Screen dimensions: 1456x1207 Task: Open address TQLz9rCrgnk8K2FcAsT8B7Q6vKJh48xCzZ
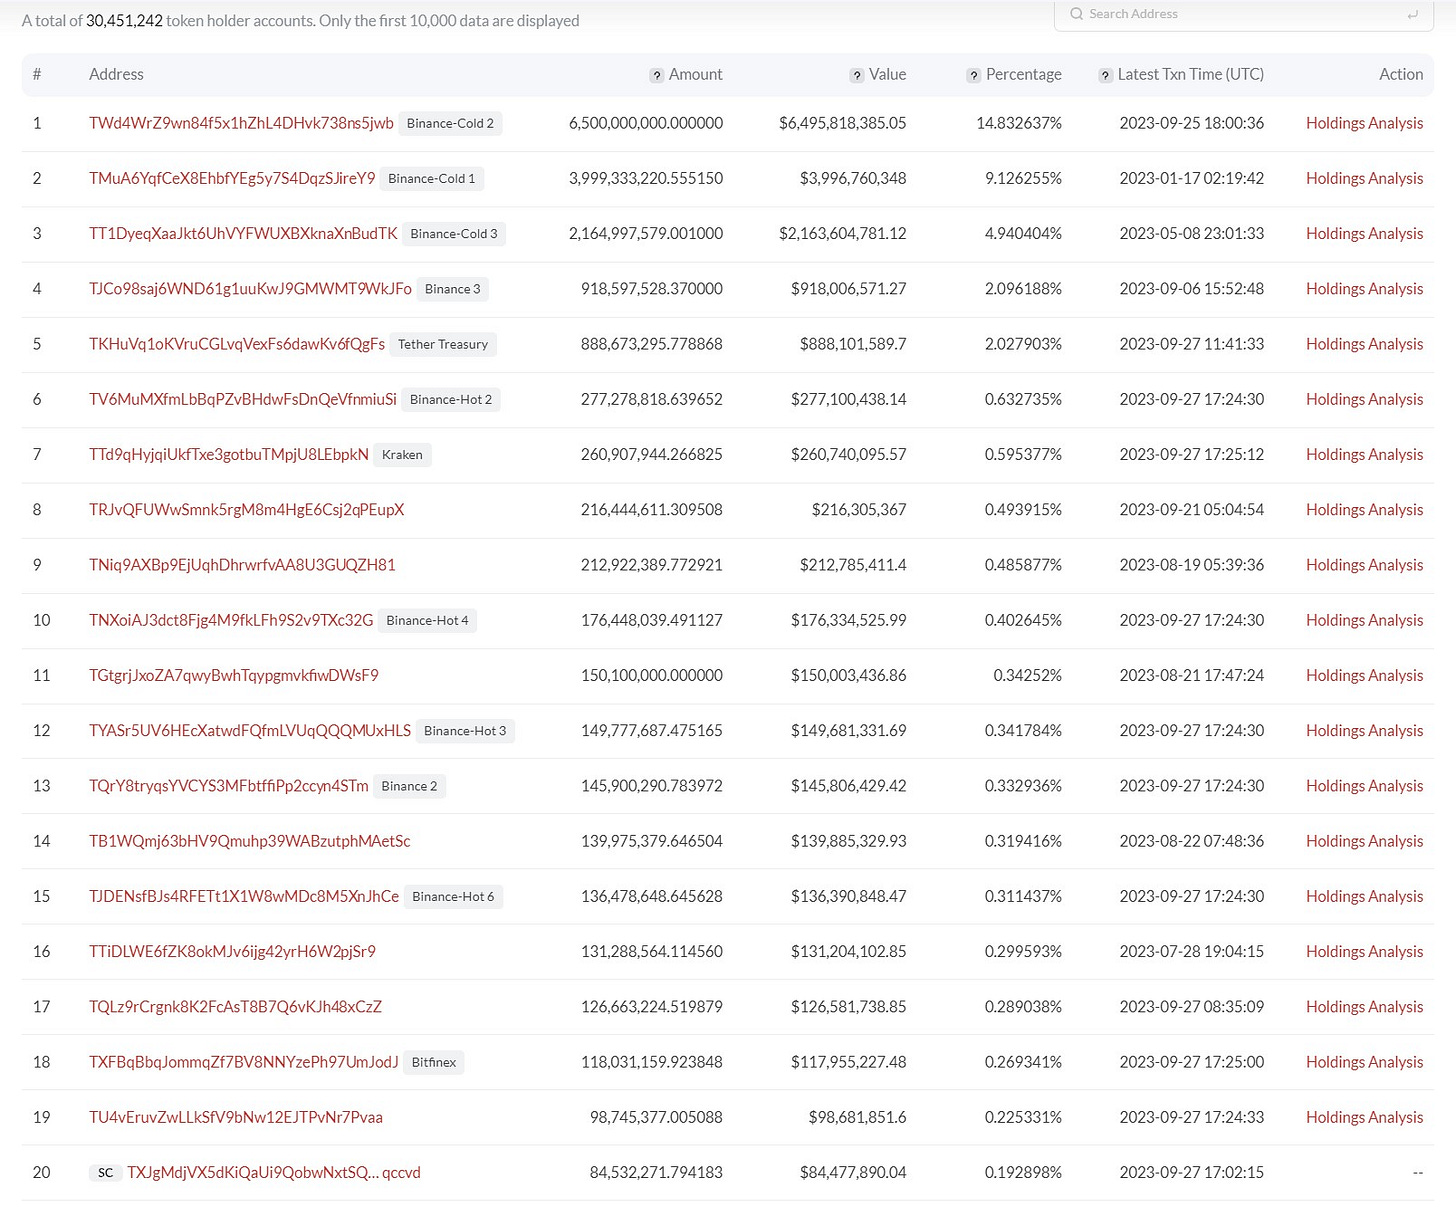tap(235, 1007)
